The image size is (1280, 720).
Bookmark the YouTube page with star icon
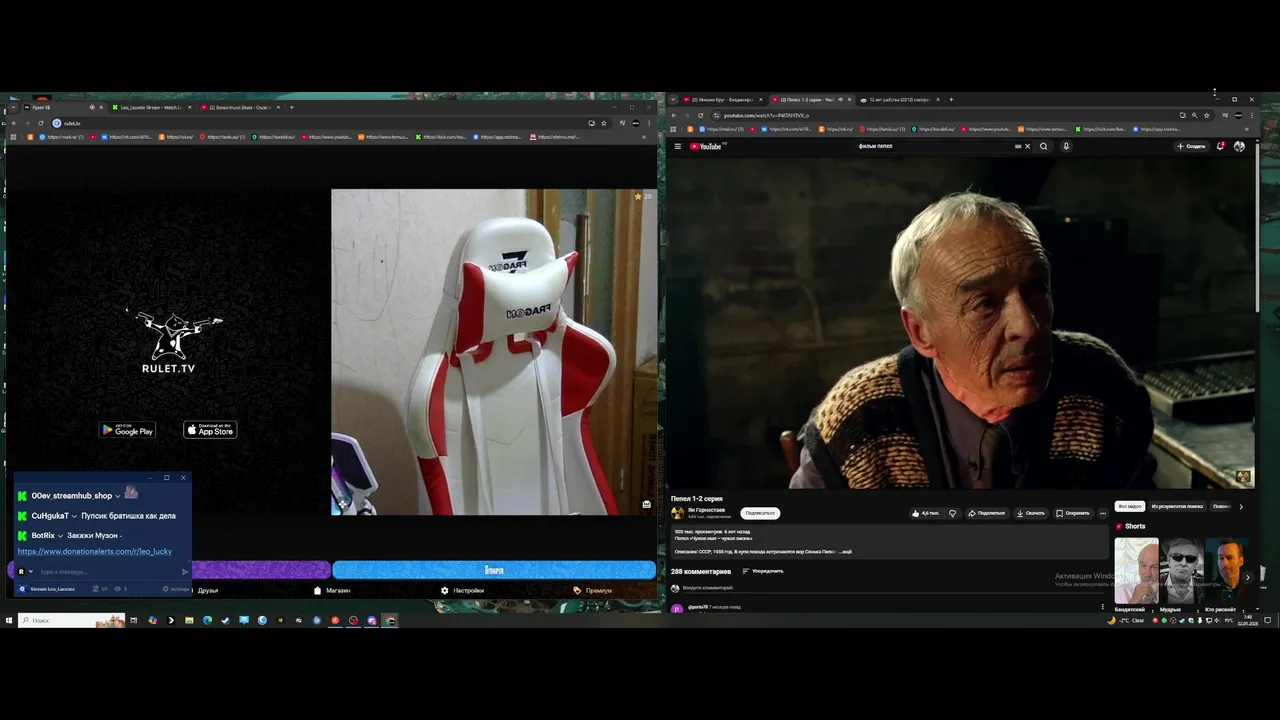click(1206, 115)
